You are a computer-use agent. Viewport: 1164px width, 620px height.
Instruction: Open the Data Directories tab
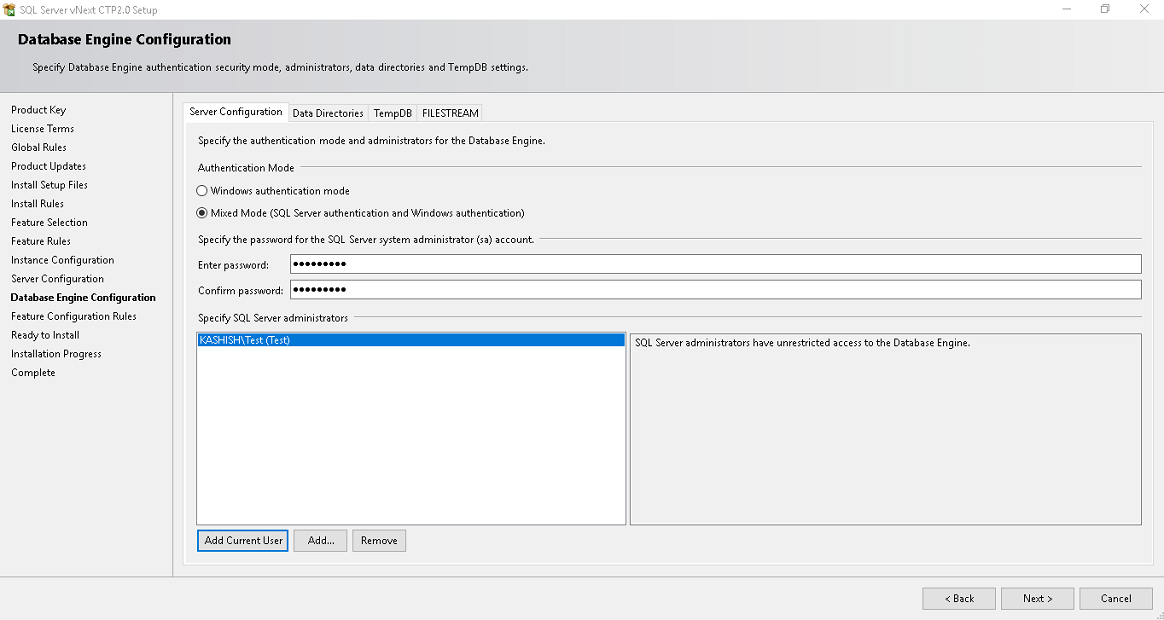click(x=327, y=113)
